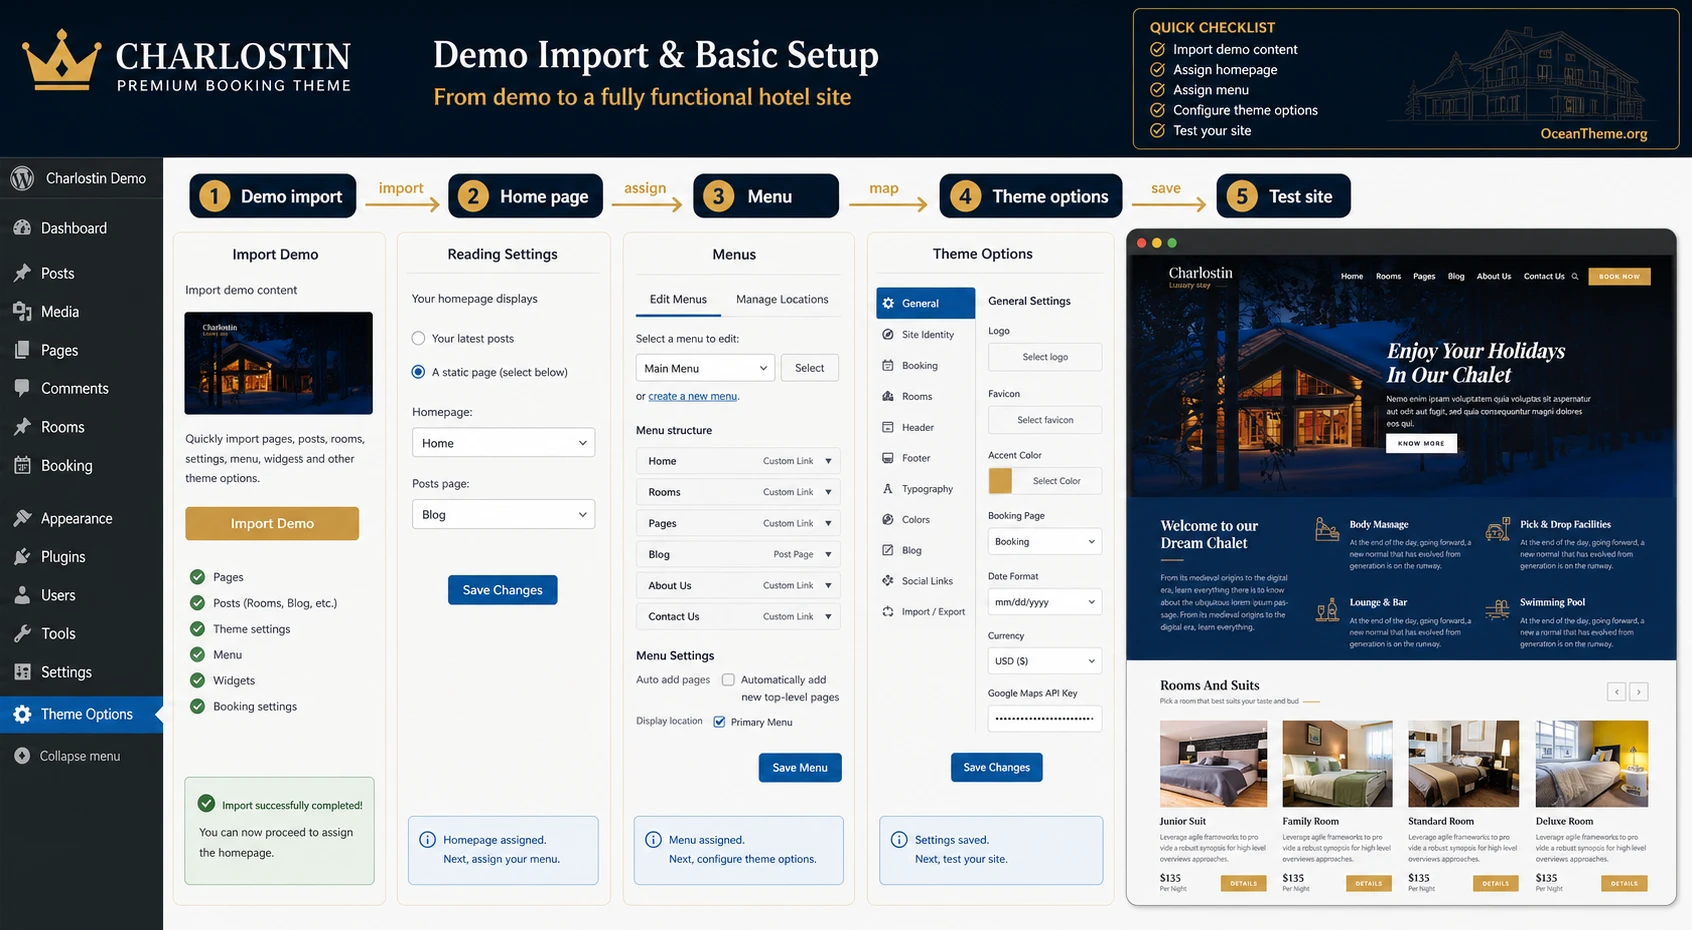Click the Footer section icon
This screenshot has height=930, width=1692.
click(888, 458)
